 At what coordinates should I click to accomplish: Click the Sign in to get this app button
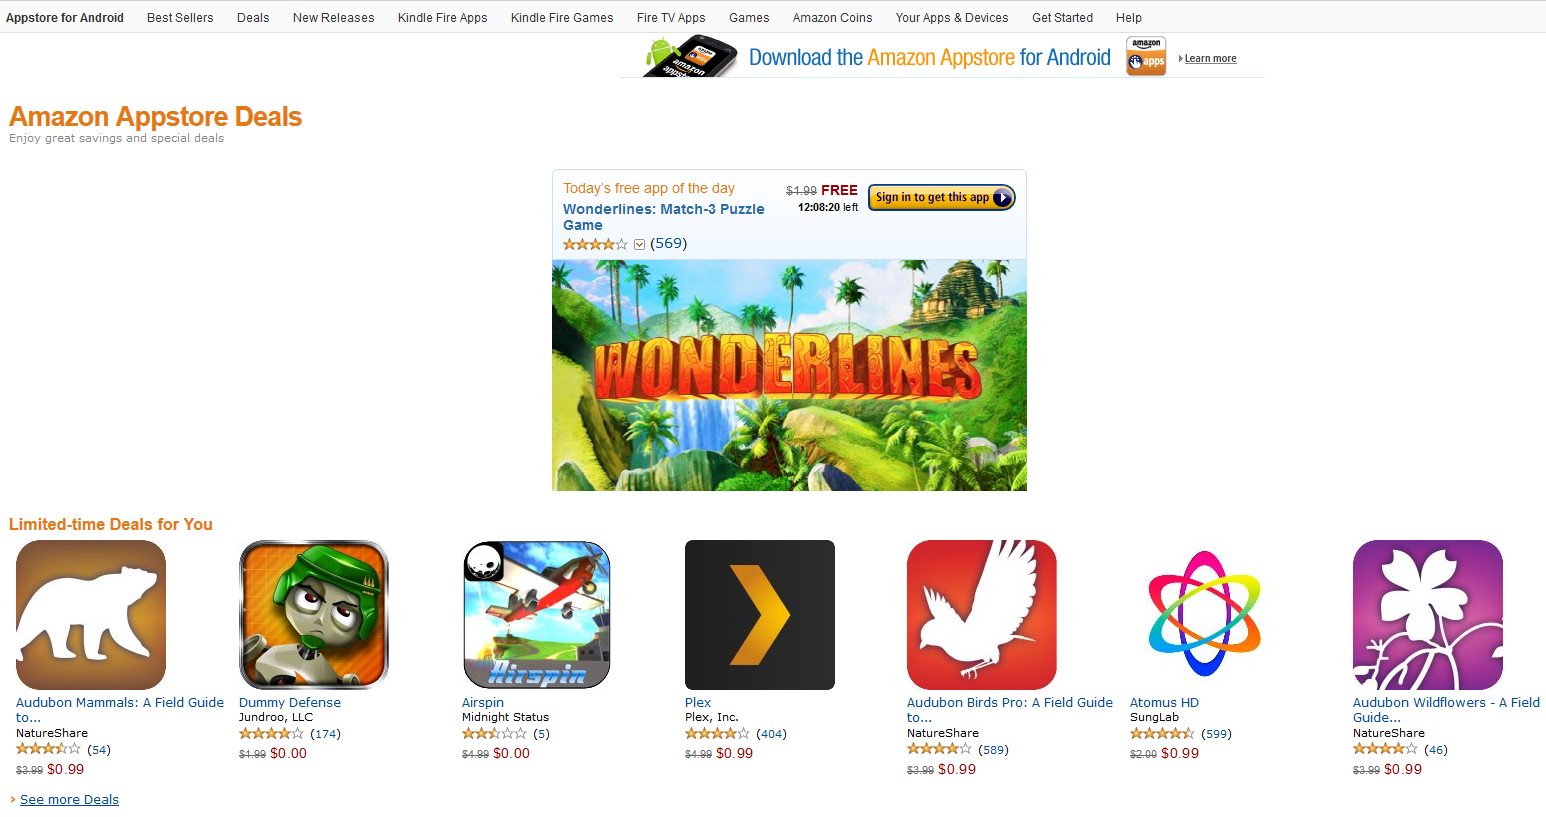942,198
